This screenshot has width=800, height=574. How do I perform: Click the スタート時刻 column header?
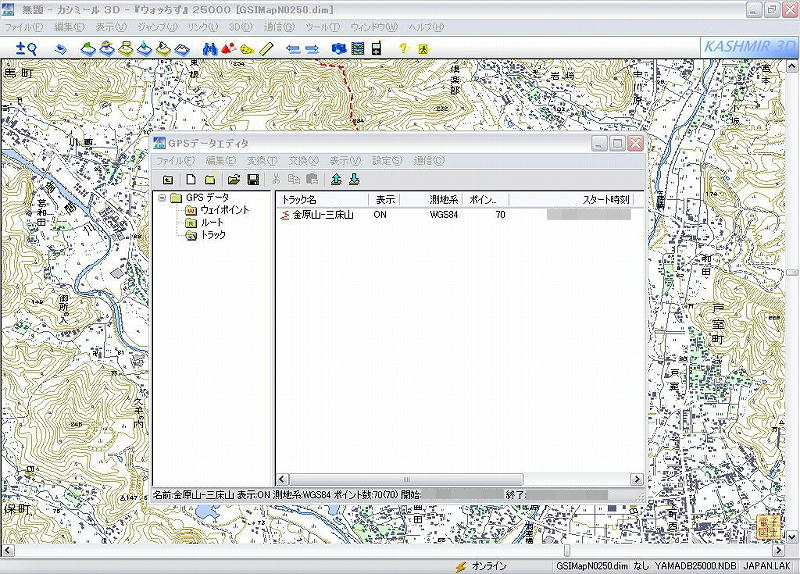pyautogui.click(x=571, y=199)
